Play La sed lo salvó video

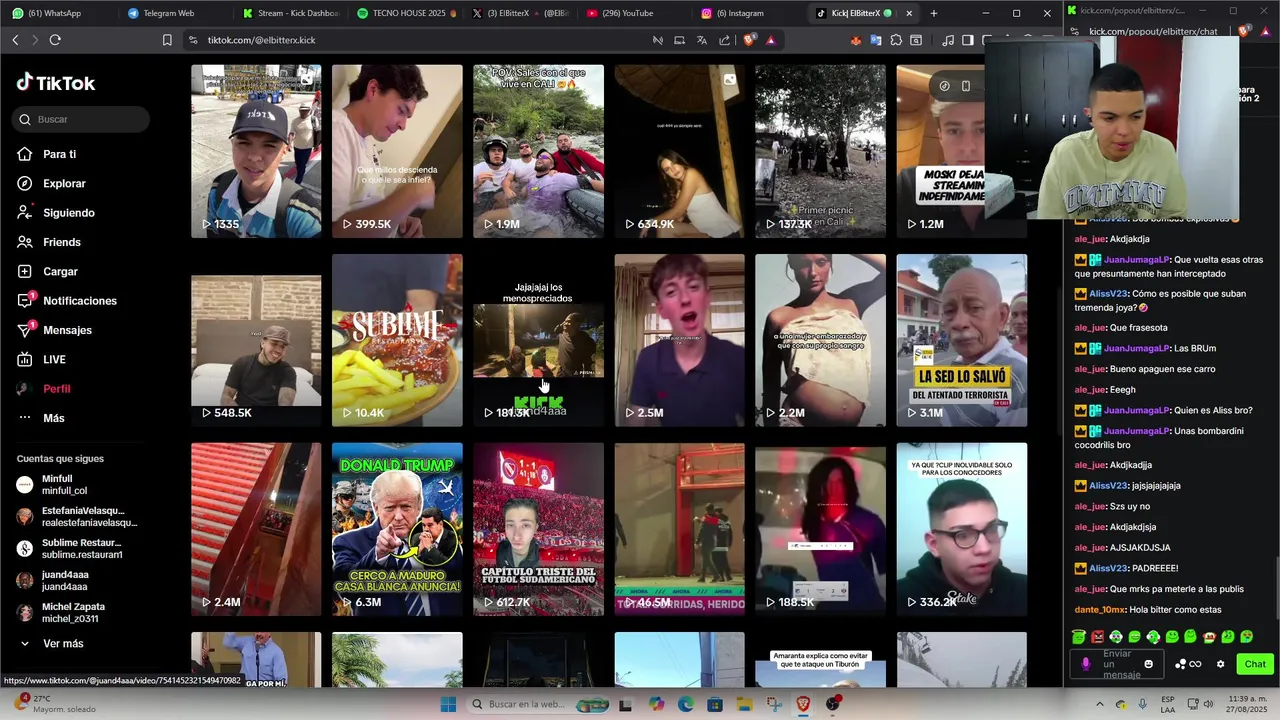[x=961, y=340]
